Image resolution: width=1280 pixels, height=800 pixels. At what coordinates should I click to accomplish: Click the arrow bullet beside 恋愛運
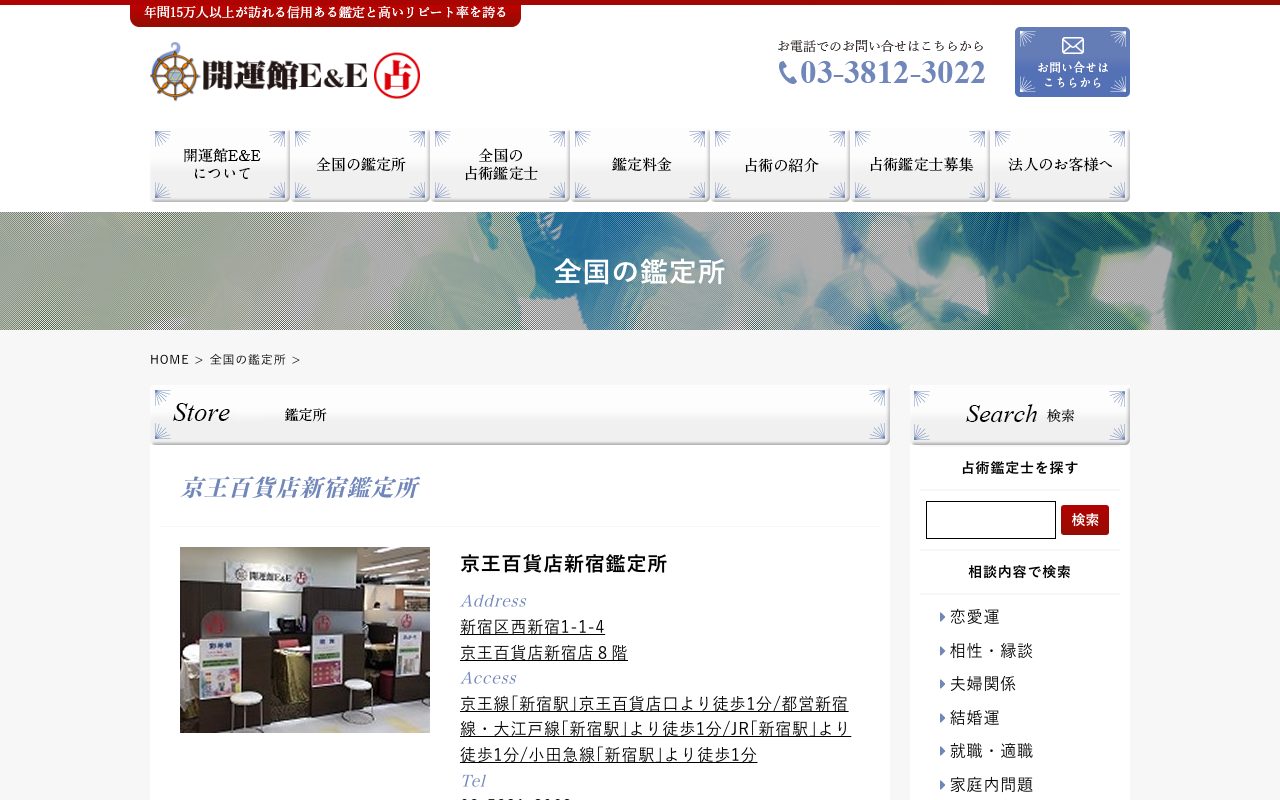coord(942,617)
